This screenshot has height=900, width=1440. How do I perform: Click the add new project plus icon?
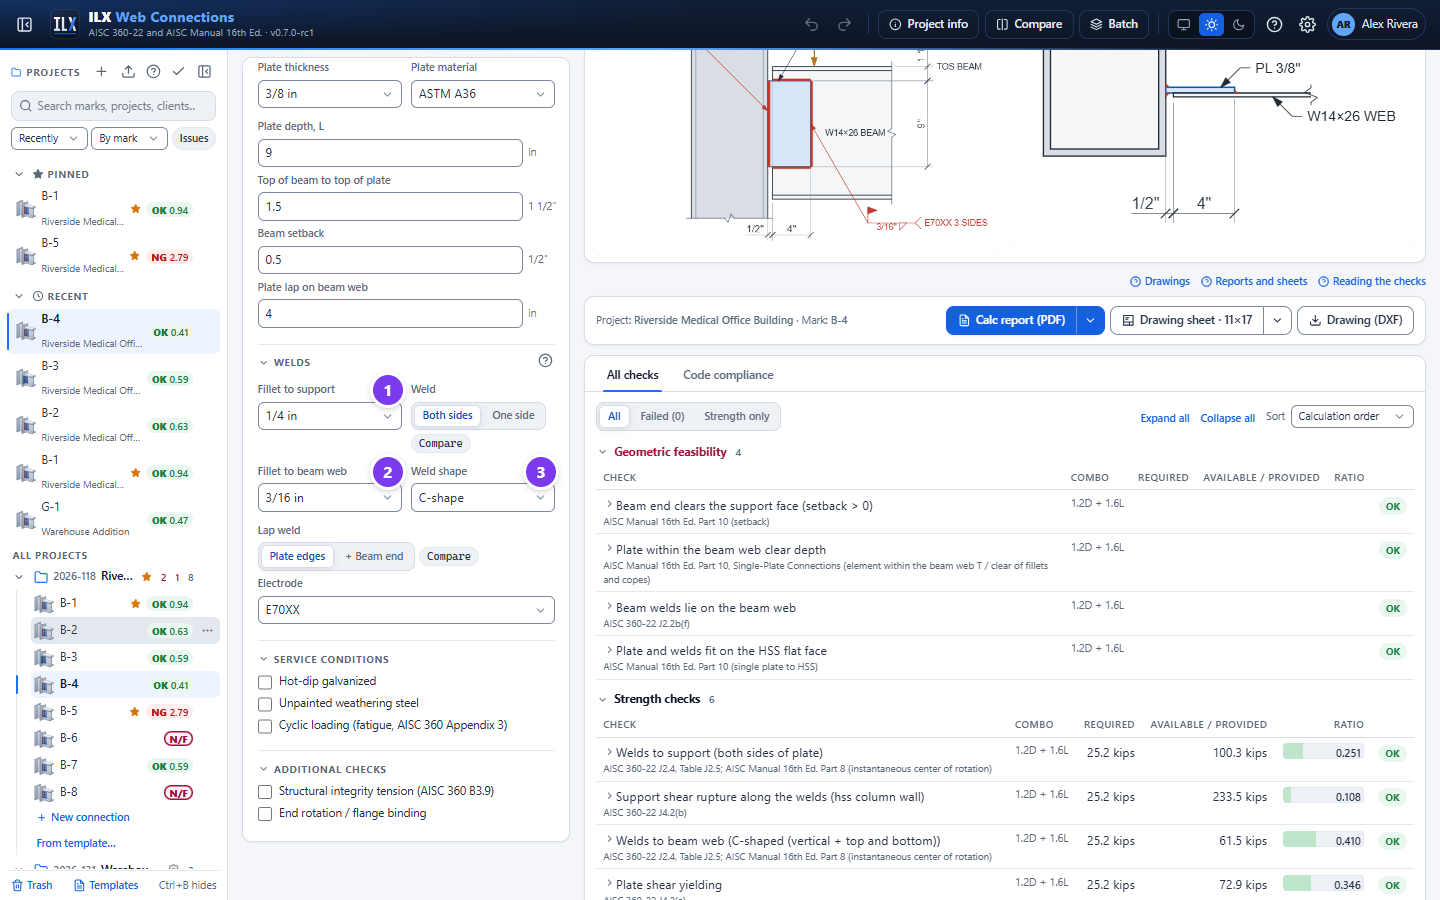(101, 72)
